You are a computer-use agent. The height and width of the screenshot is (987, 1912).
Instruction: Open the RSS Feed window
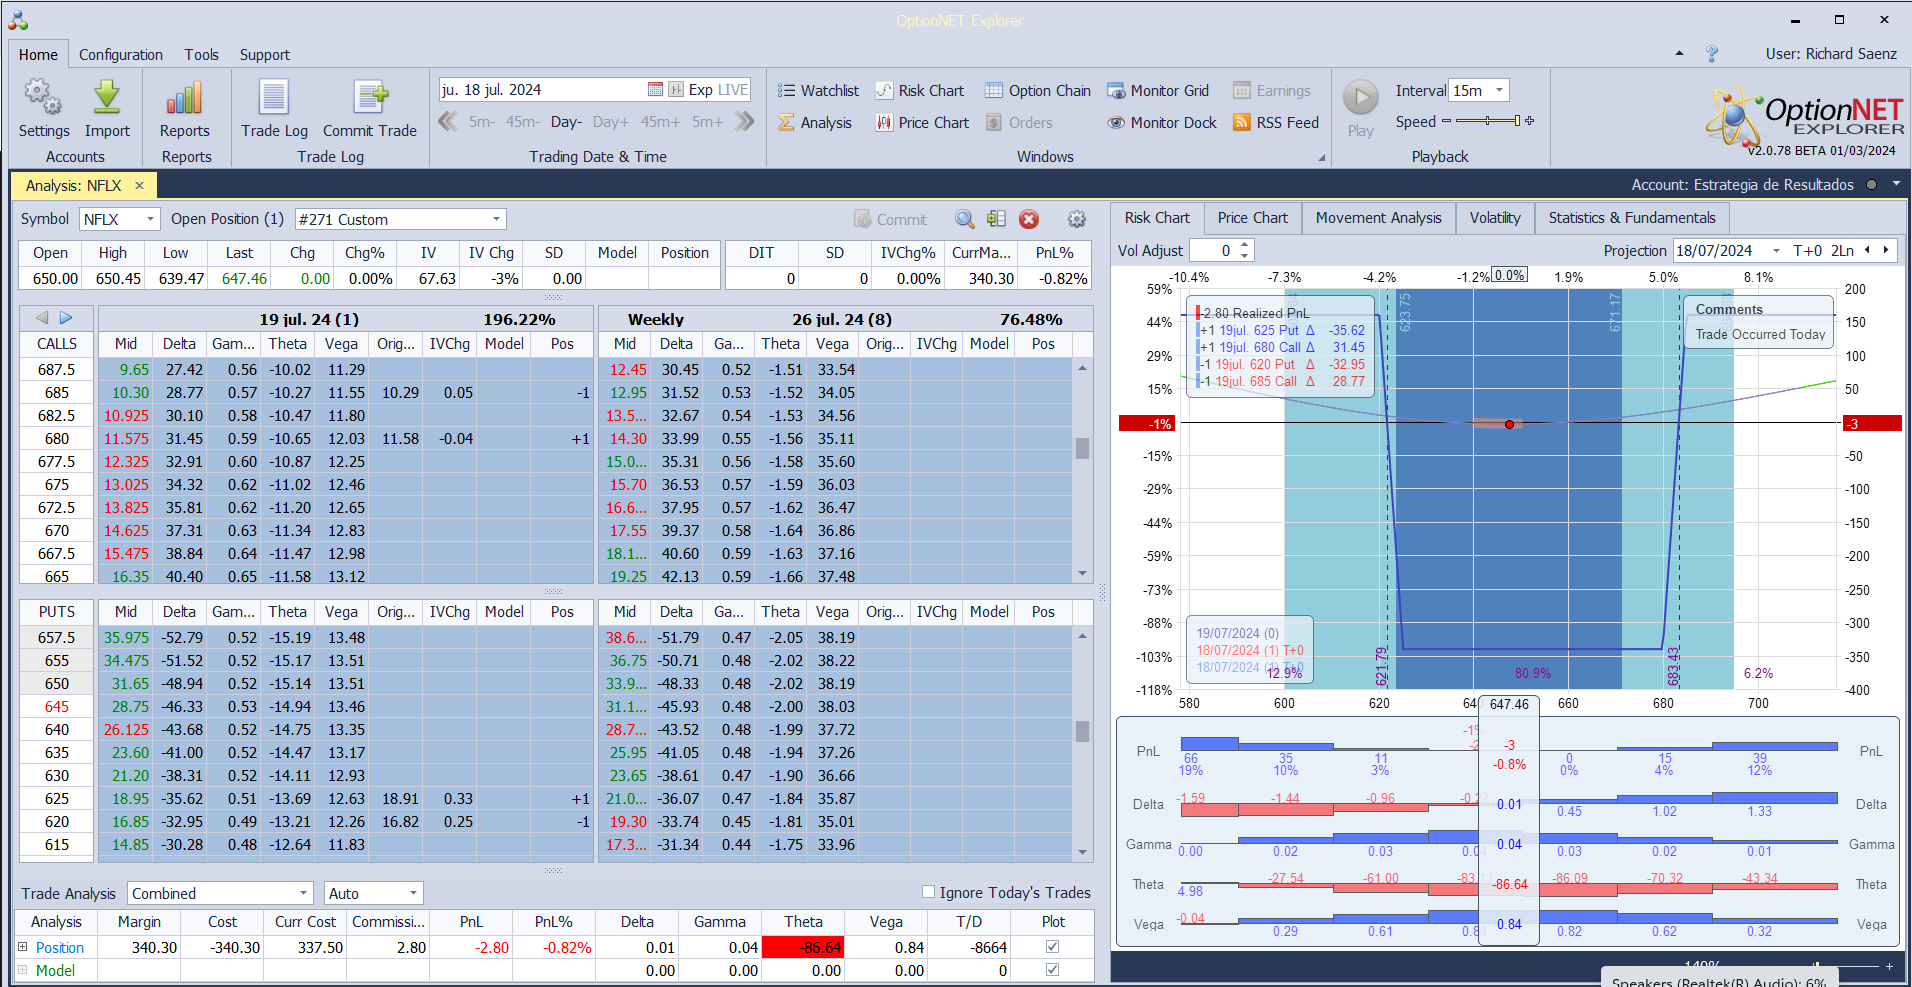(x=1276, y=123)
